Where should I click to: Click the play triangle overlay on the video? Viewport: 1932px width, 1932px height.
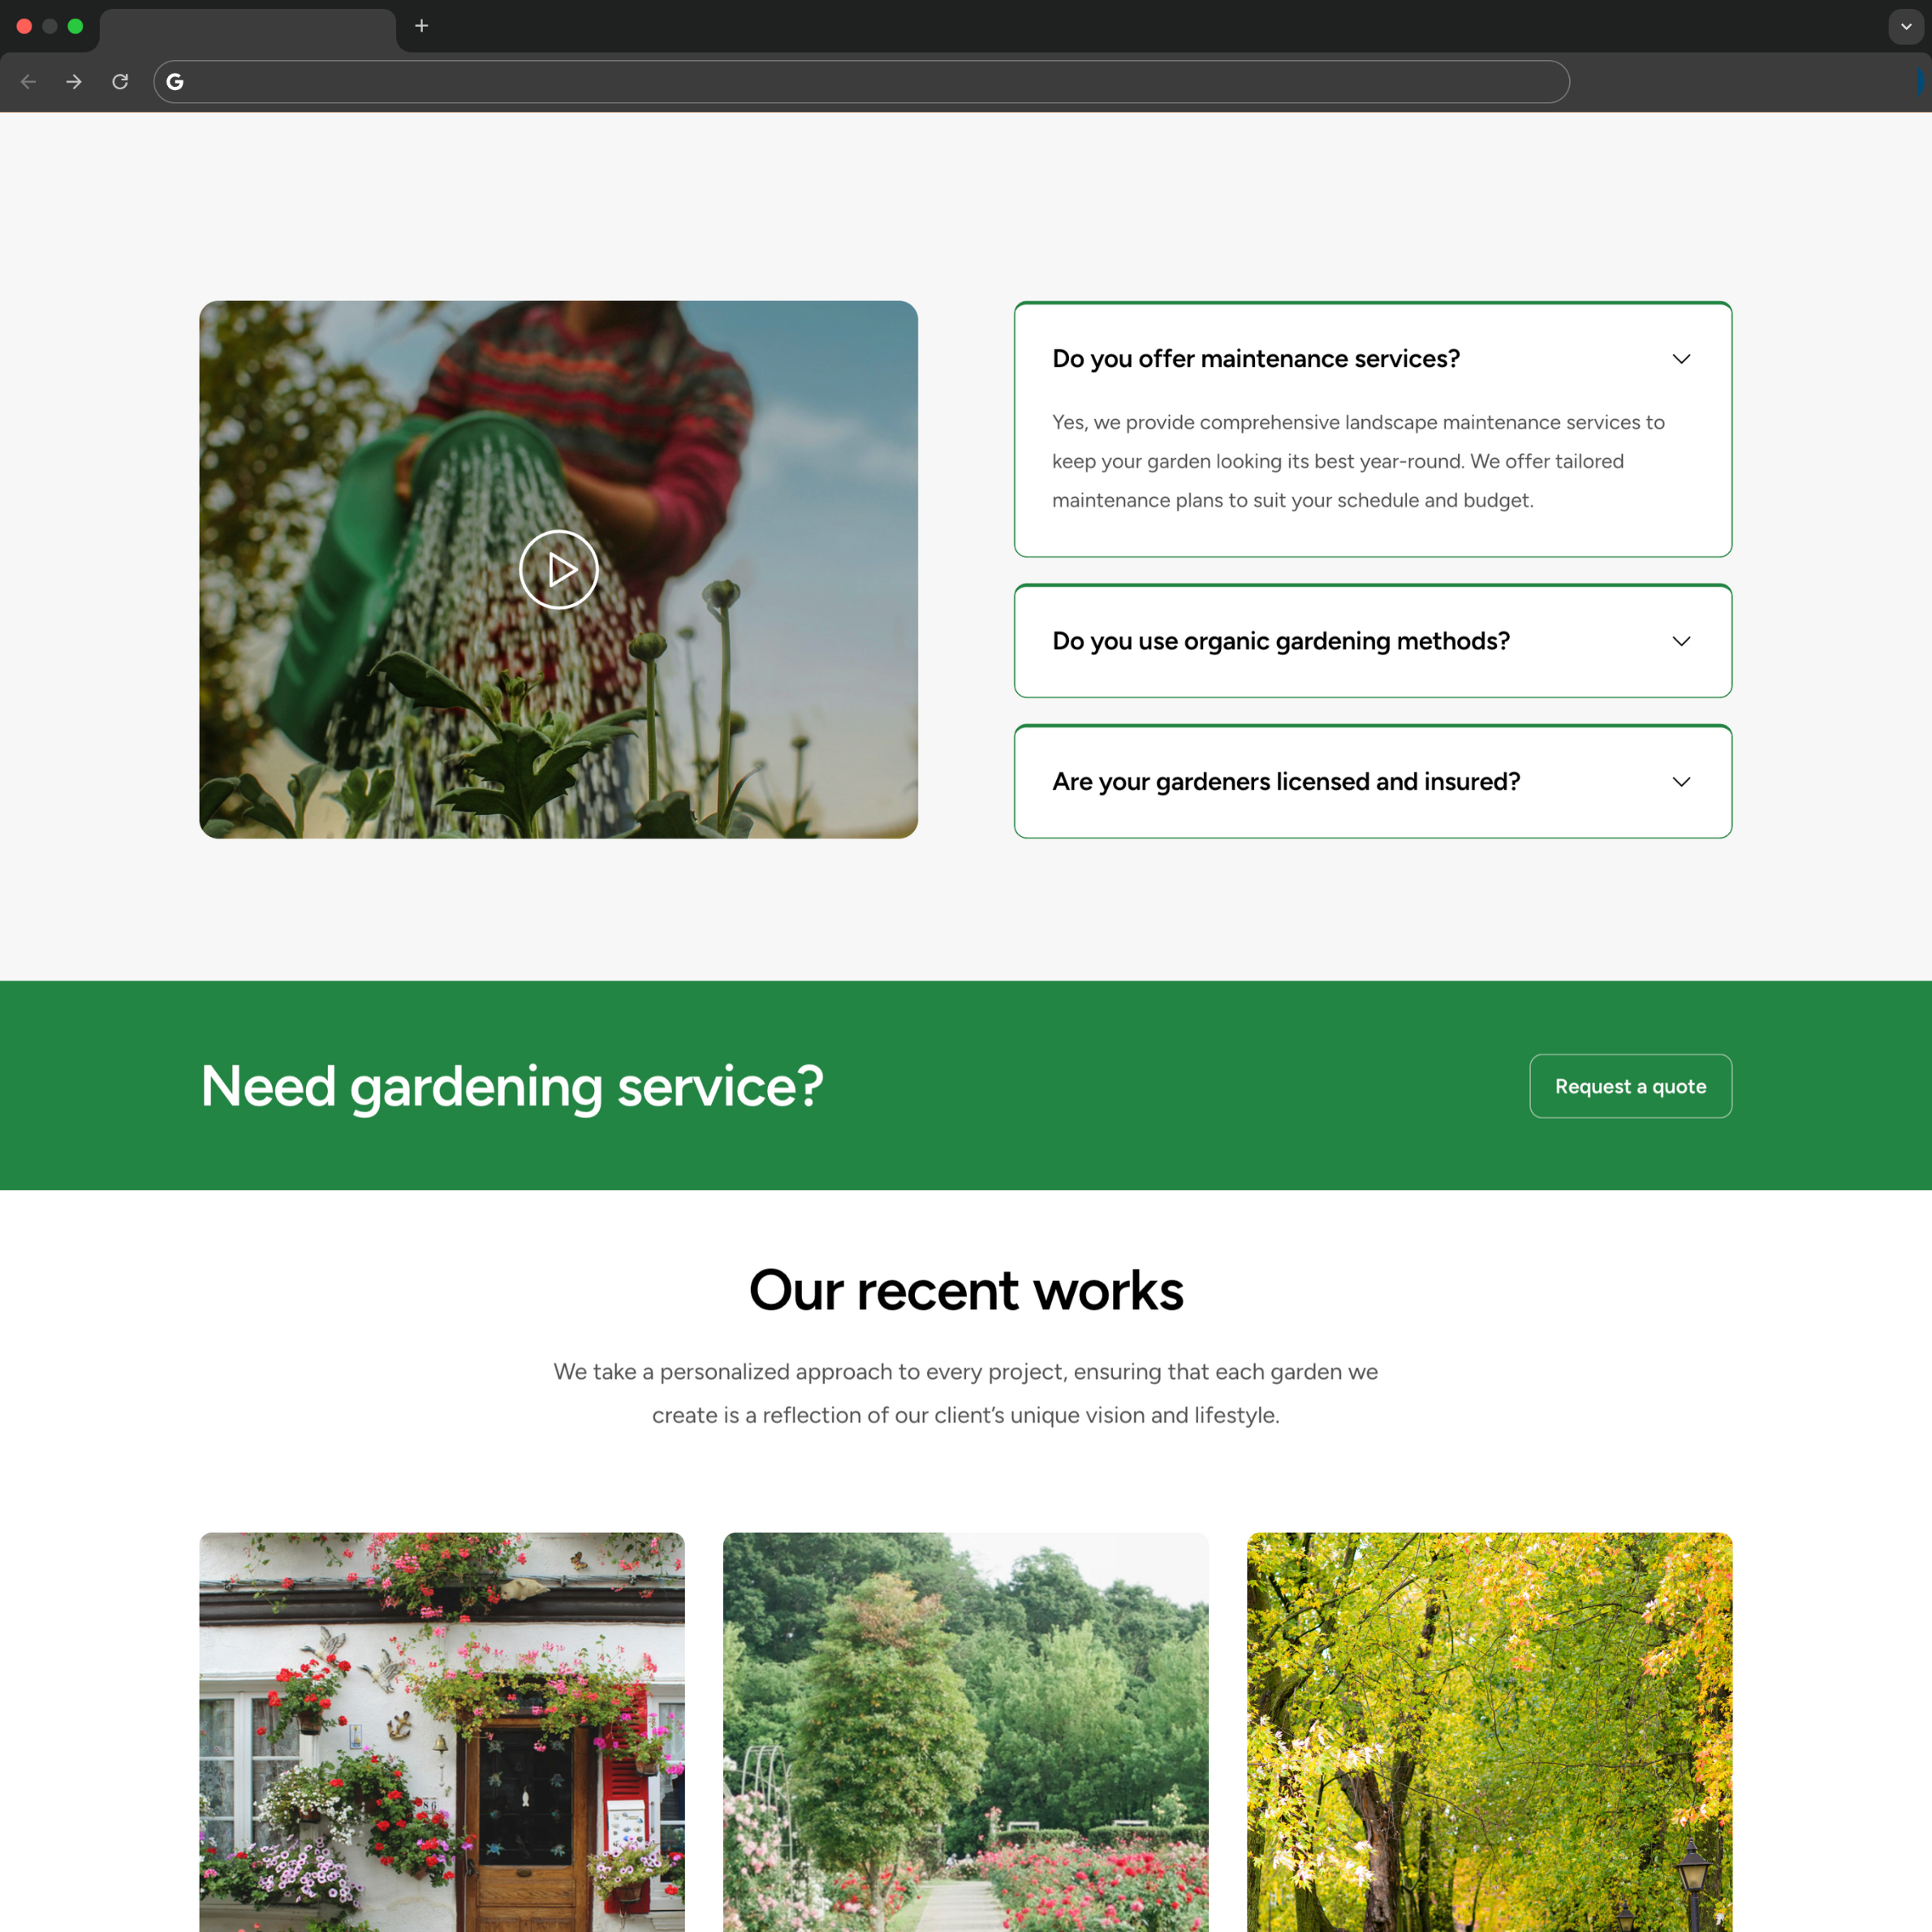click(558, 568)
